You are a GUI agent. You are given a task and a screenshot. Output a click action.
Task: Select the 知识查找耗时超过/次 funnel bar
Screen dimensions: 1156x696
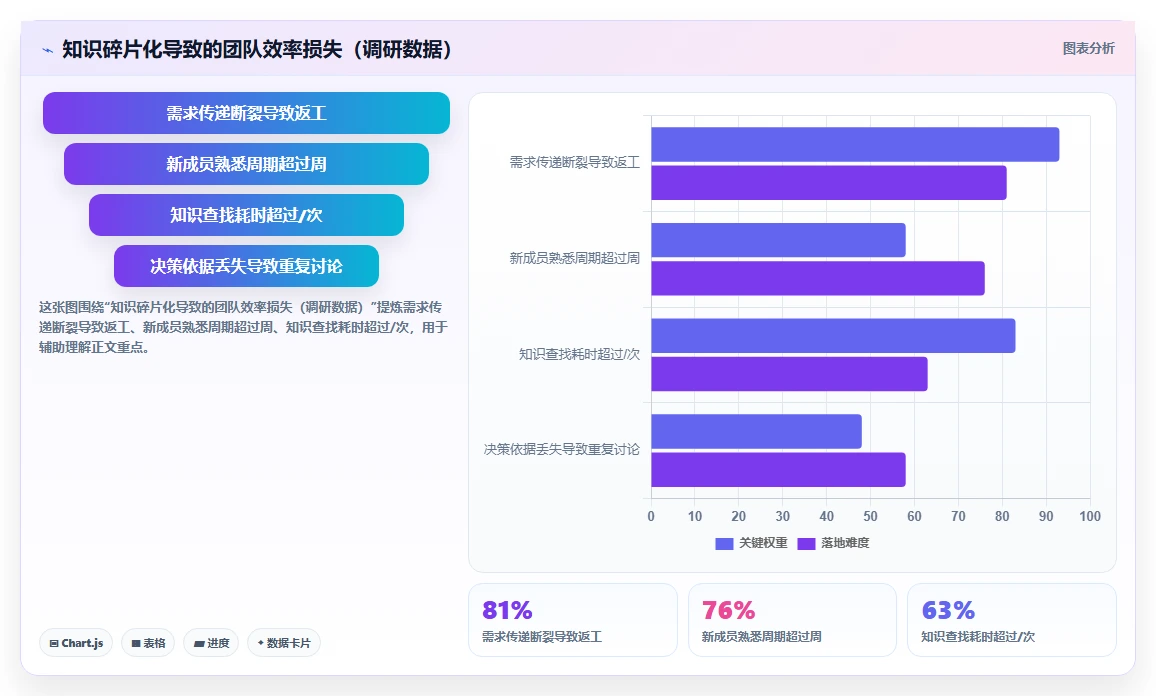point(246,215)
